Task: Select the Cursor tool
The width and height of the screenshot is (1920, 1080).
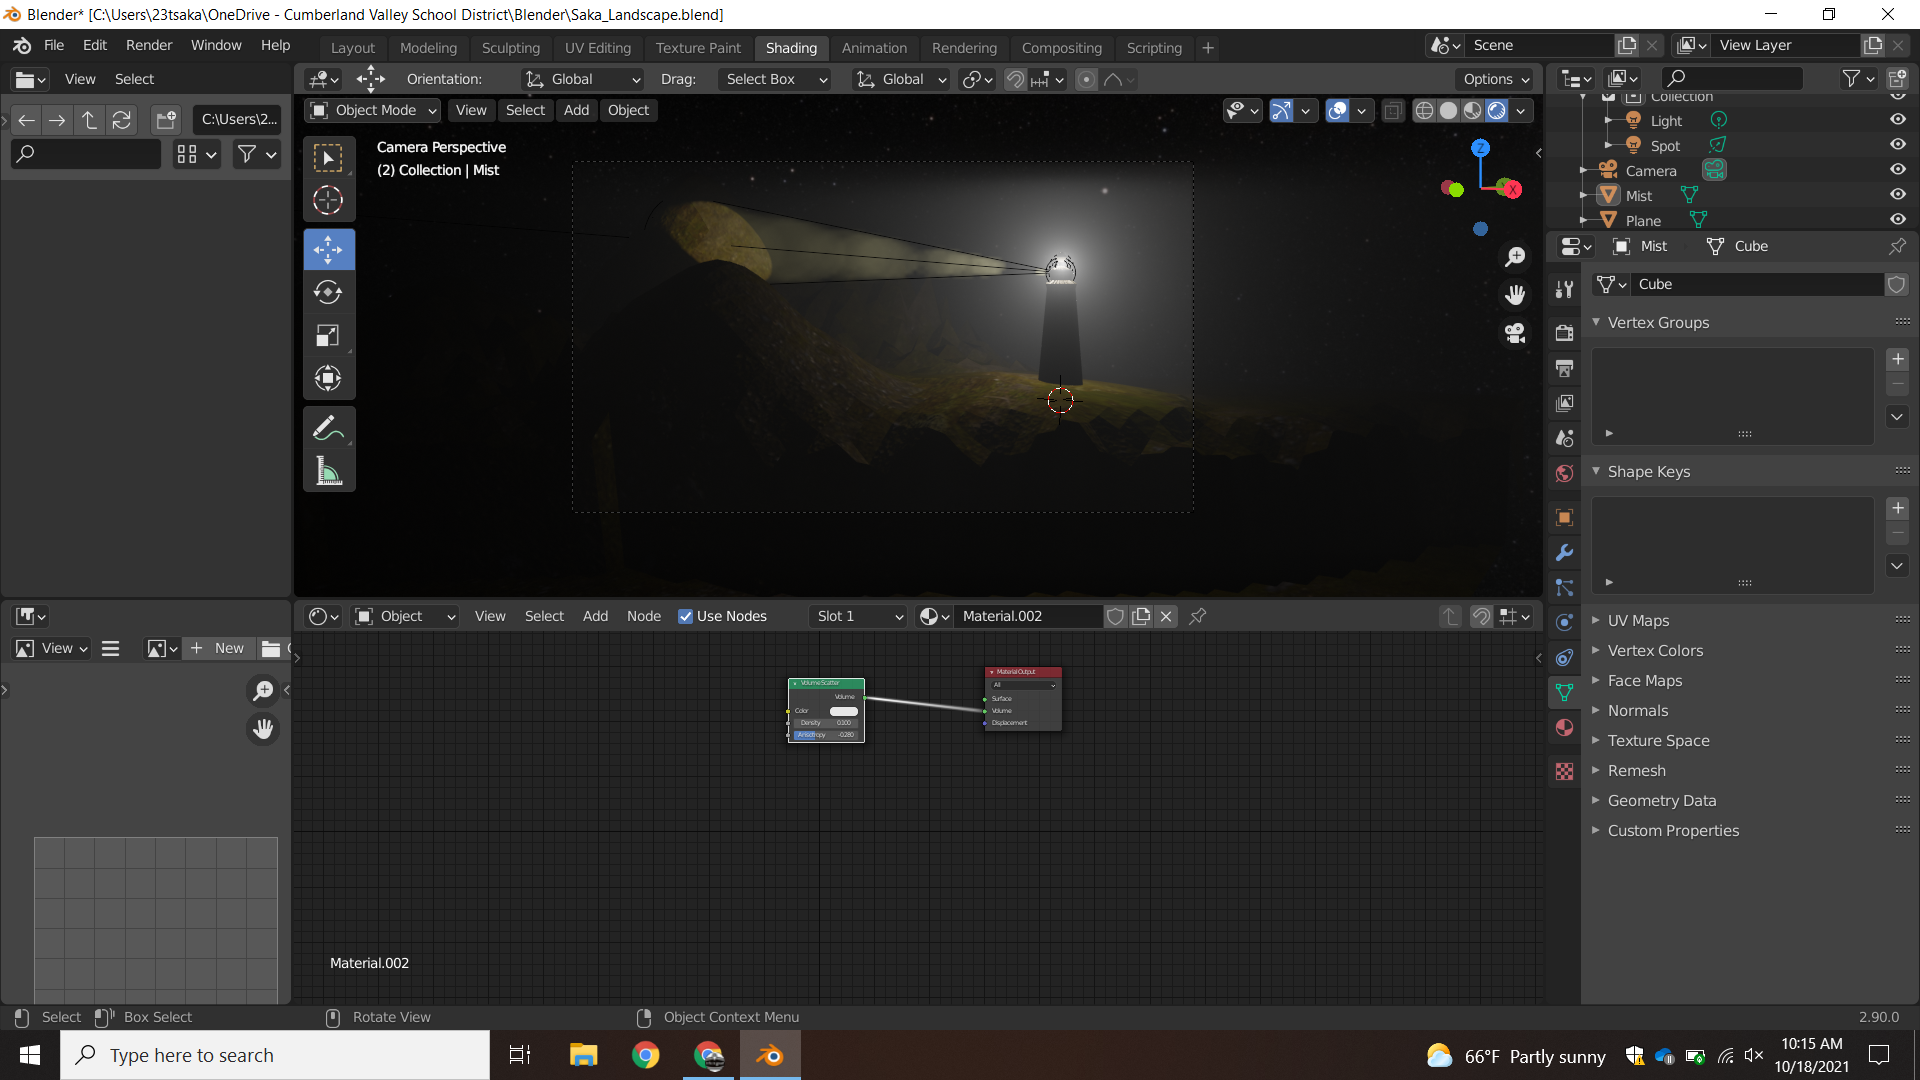Action: coord(328,200)
